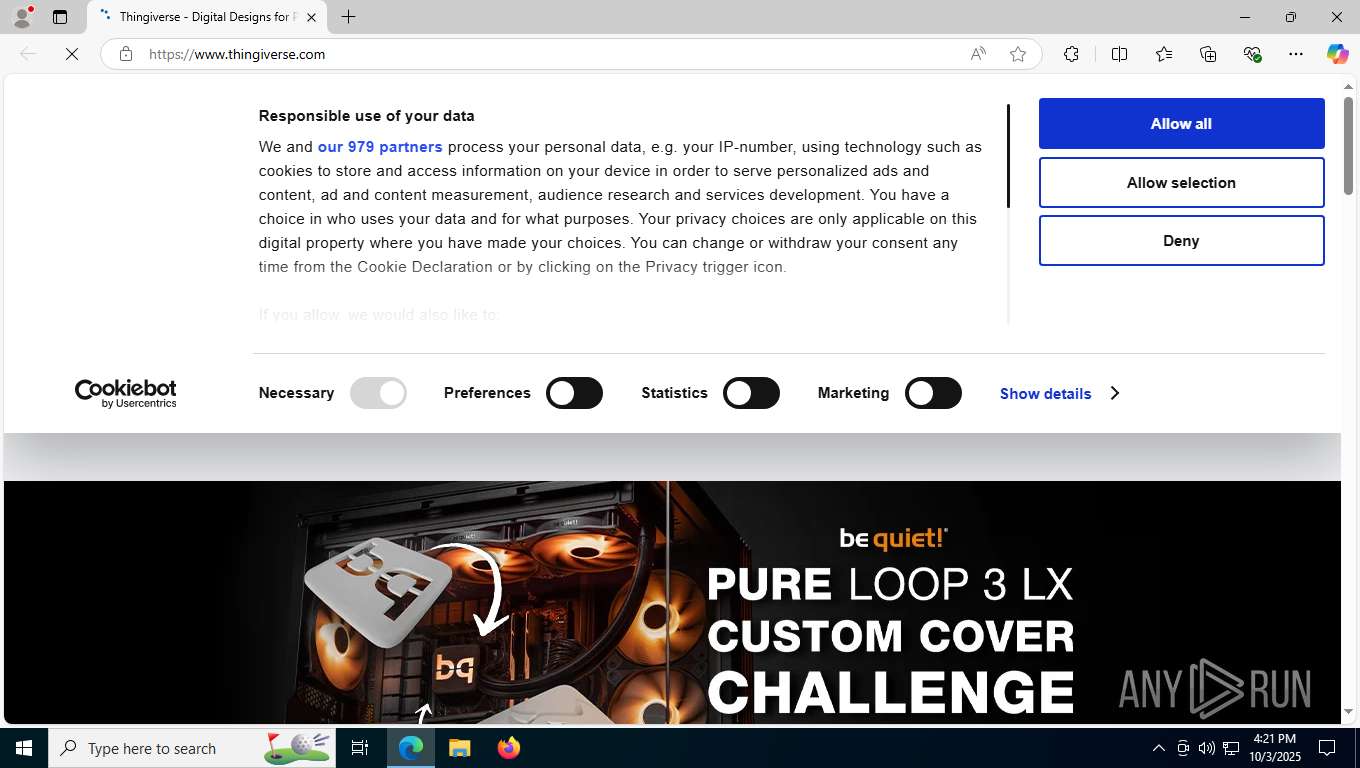Click Allow selection button

click(1181, 182)
